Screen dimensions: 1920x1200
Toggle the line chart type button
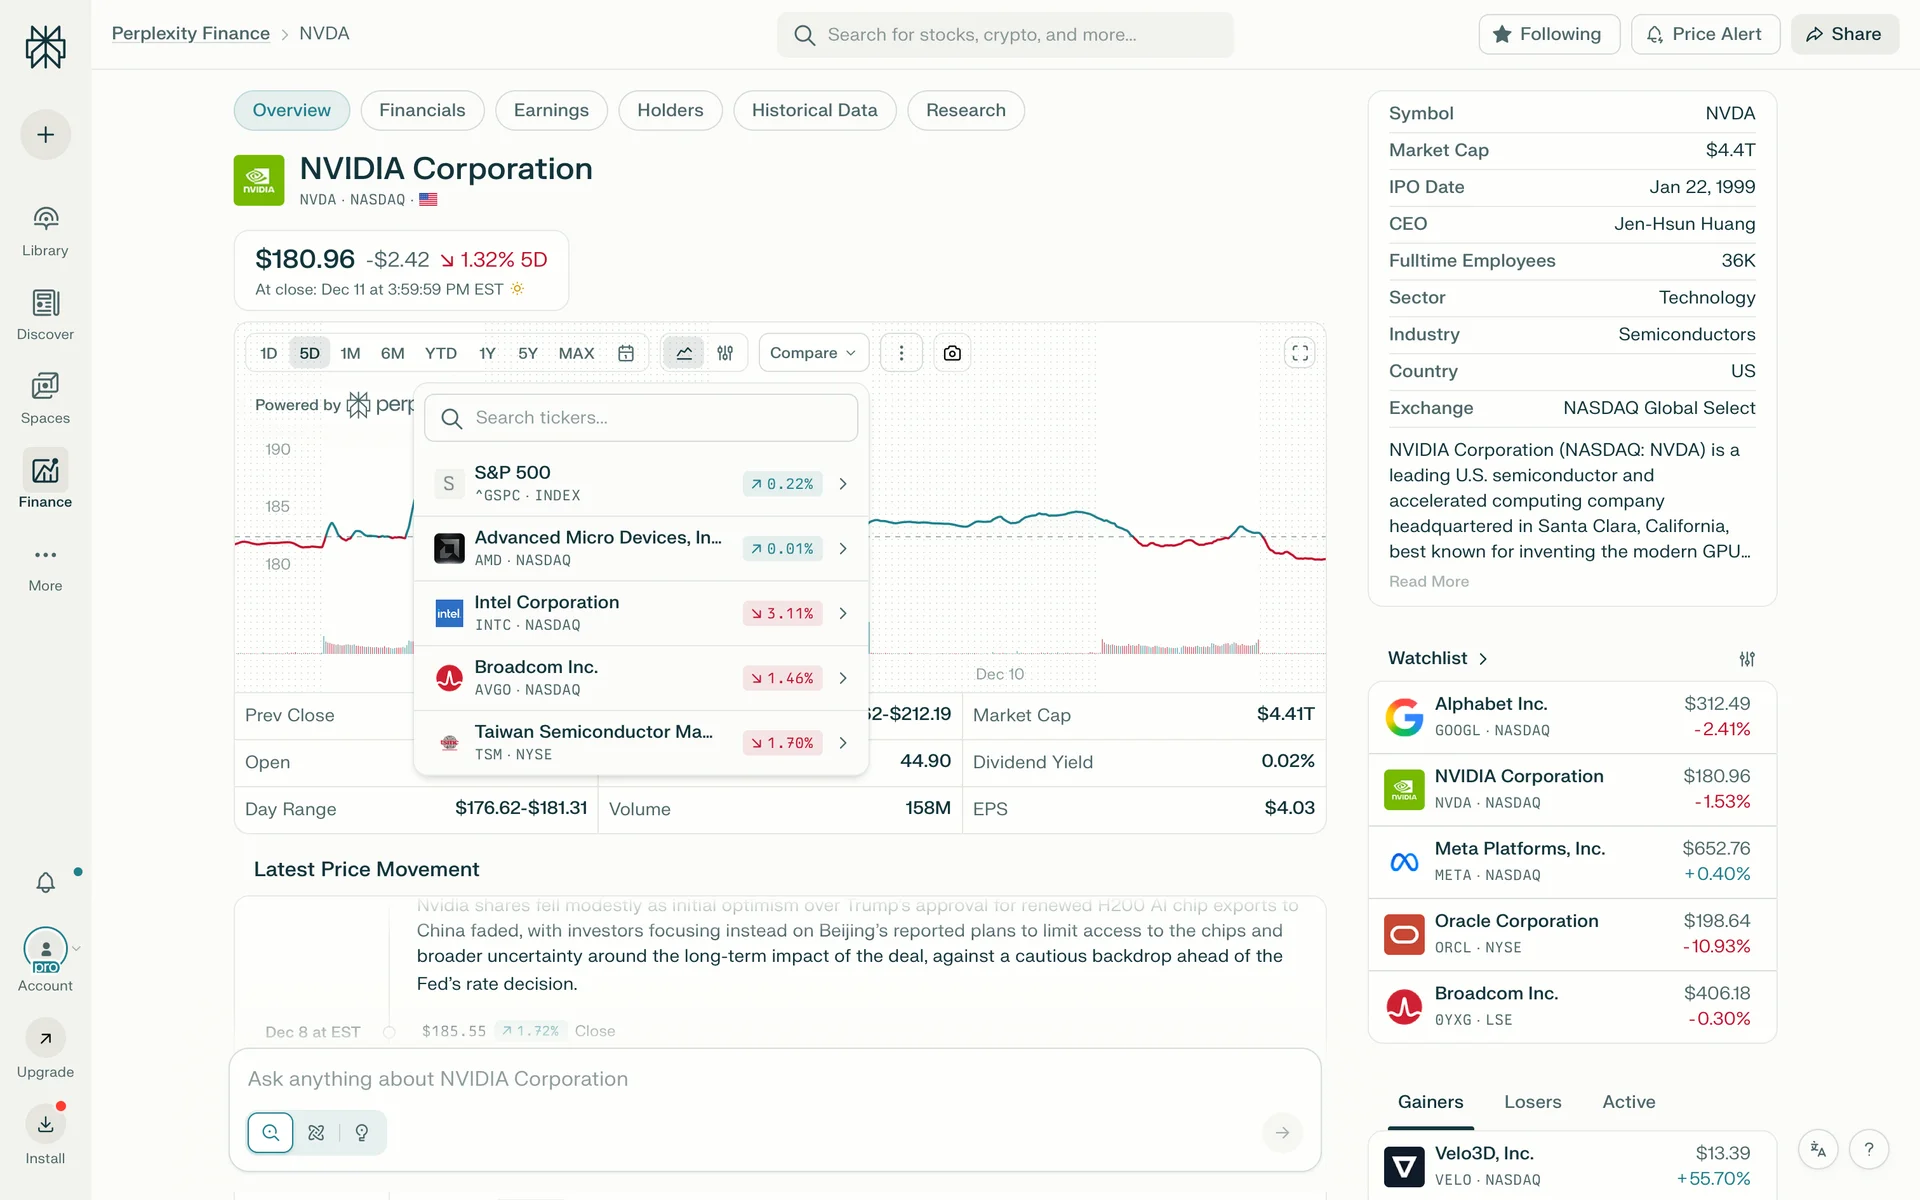[x=684, y=353]
